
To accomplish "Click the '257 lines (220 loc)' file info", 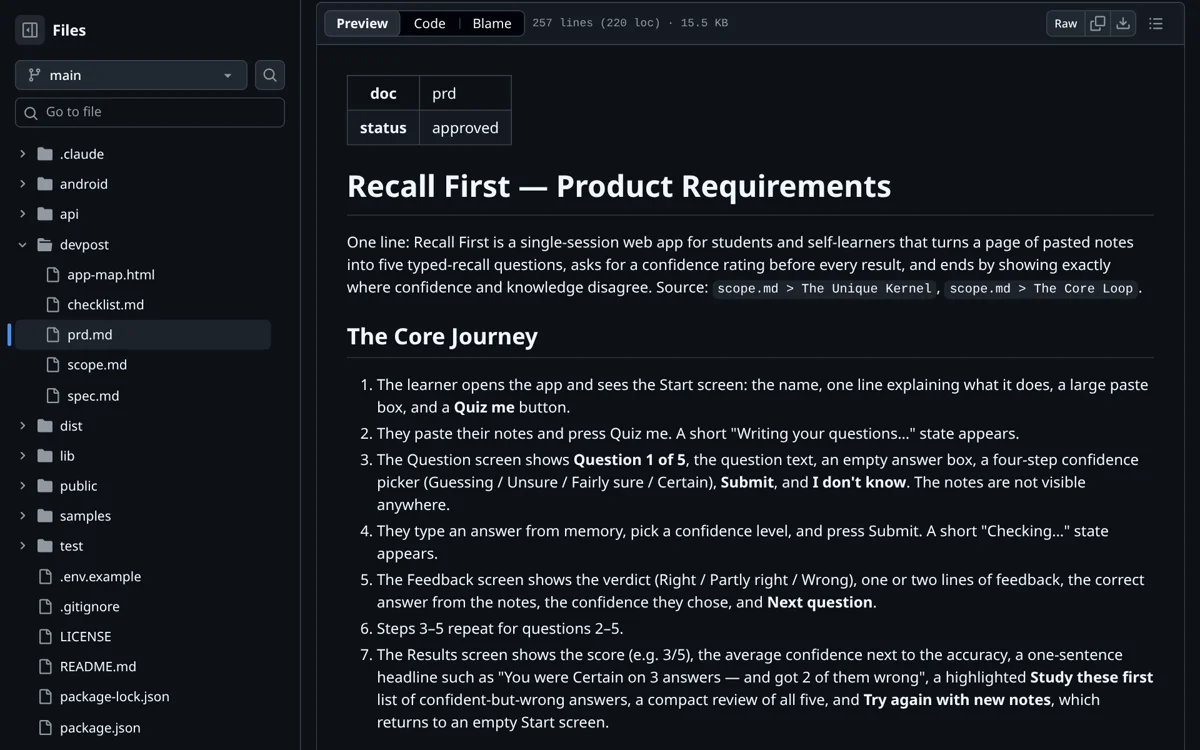I will point(596,23).
